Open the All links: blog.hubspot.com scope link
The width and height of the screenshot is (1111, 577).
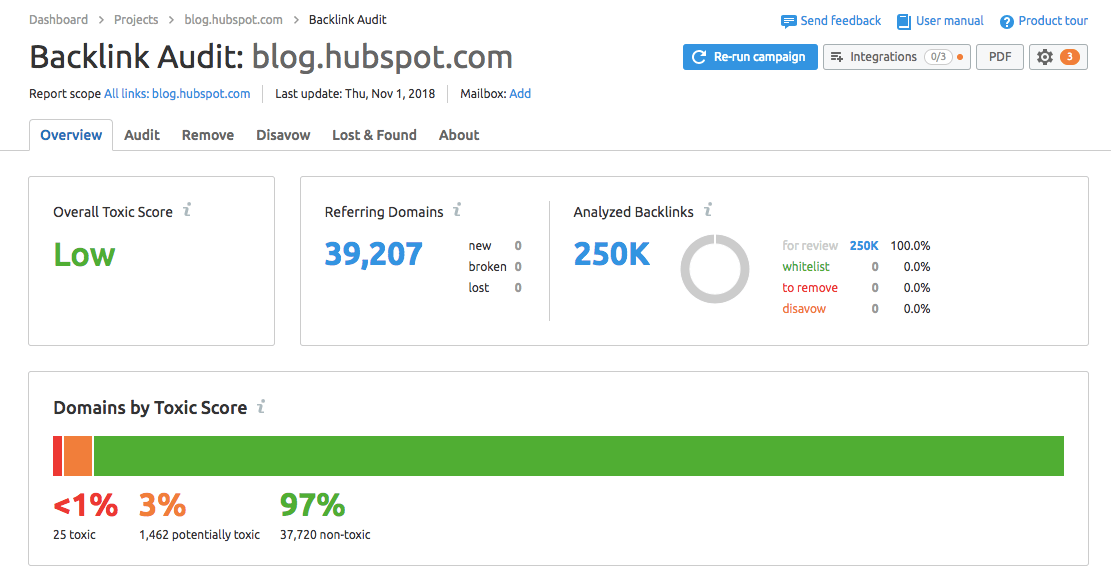click(177, 94)
